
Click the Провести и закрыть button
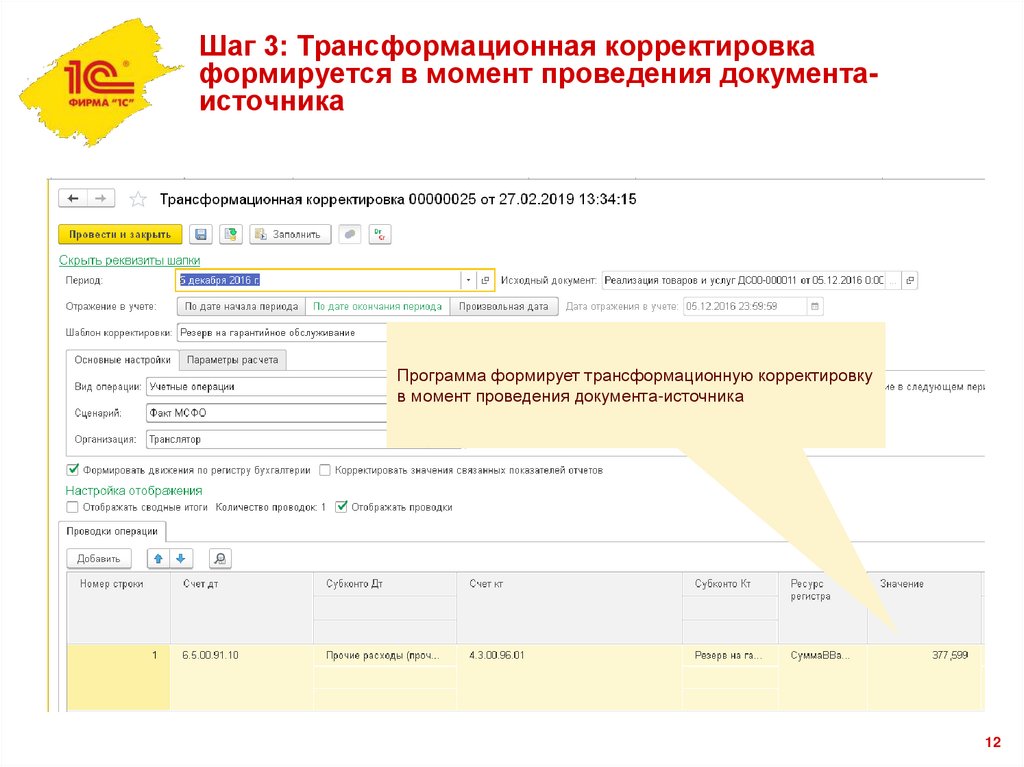tap(120, 235)
